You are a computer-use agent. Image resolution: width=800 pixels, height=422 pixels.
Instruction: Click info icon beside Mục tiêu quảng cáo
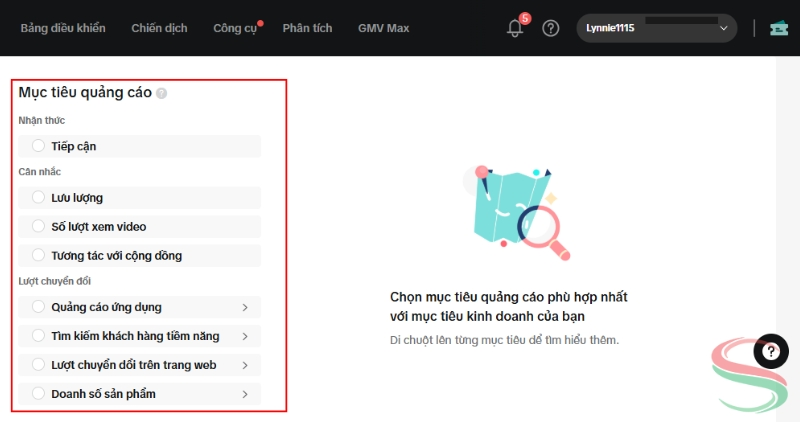click(x=162, y=93)
